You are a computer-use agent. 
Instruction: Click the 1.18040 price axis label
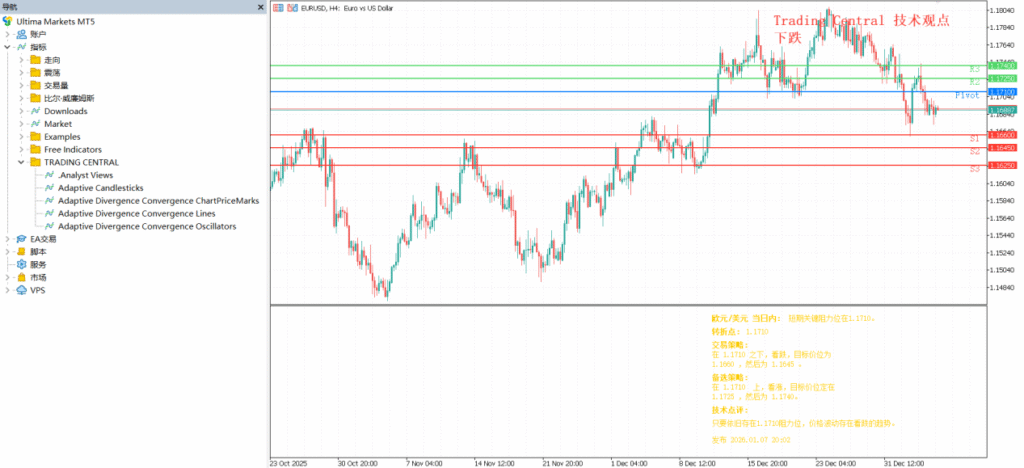tap(1003, 11)
